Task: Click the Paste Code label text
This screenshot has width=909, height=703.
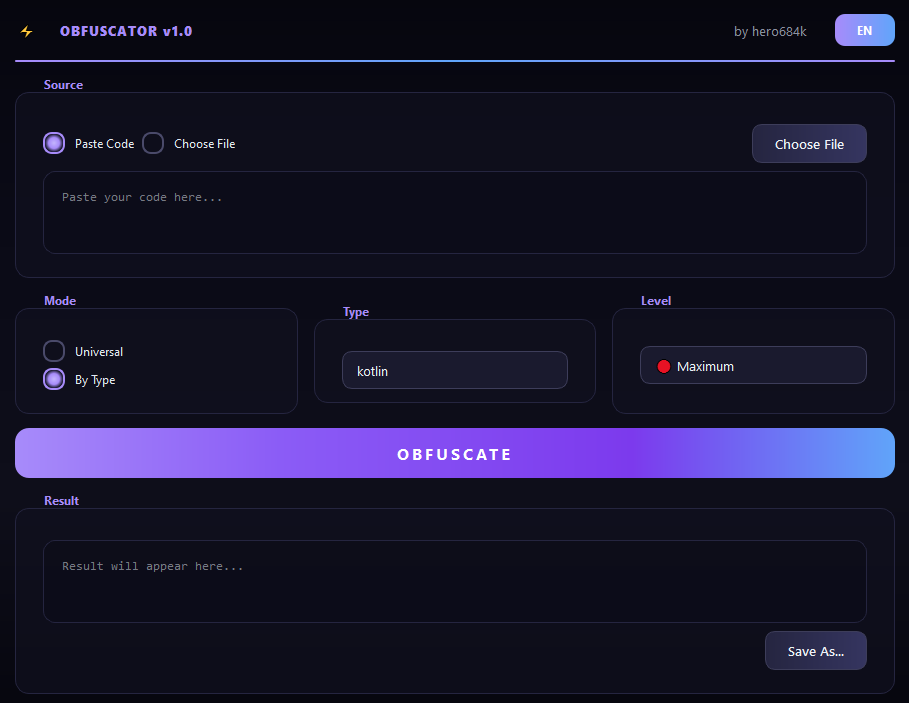Action: [104, 144]
